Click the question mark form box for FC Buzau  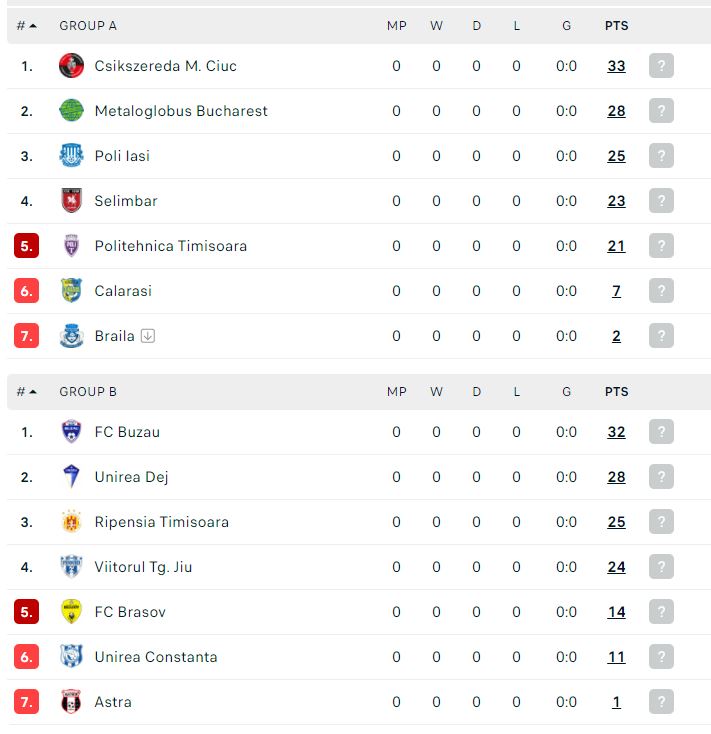click(661, 432)
